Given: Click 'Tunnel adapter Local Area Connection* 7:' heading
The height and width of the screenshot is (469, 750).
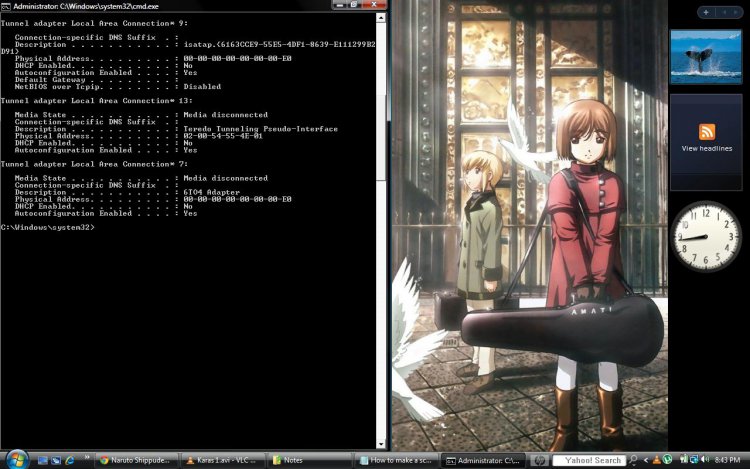Looking at the screenshot, I should [94, 164].
